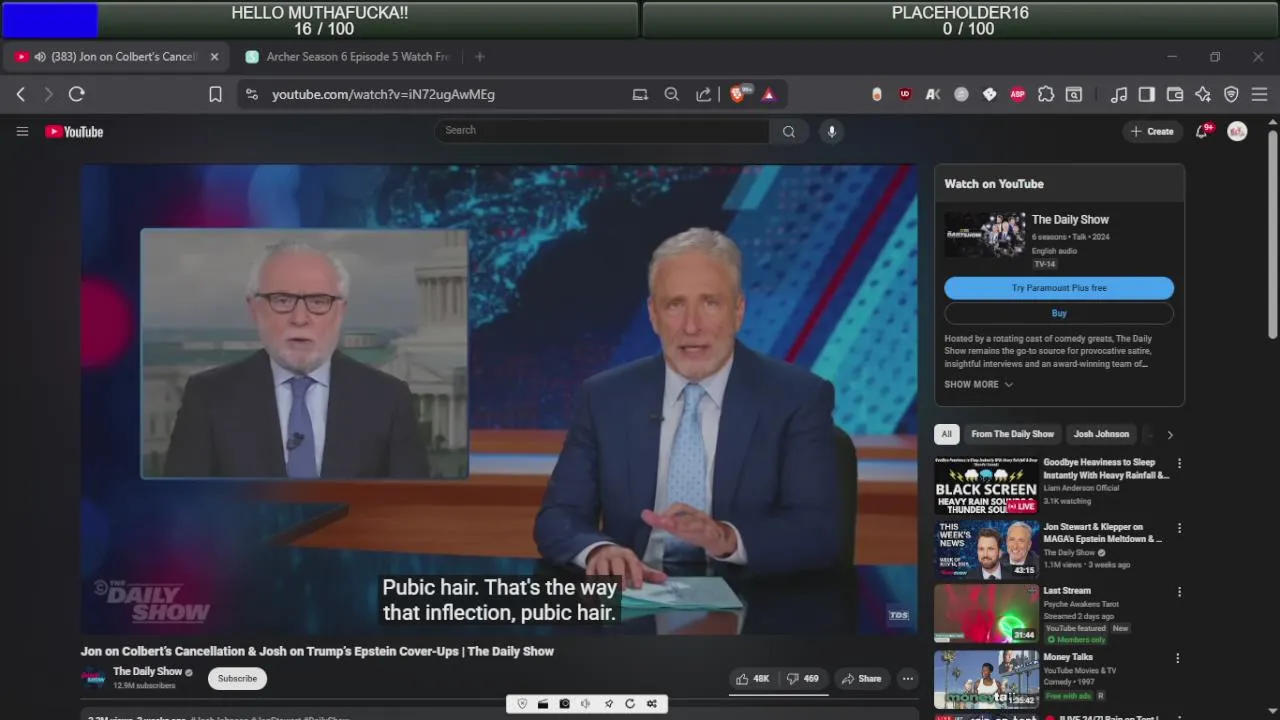Image resolution: width=1280 pixels, height=720 pixels.
Task: Subscribe to The Daily Show channel
Action: (x=237, y=679)
